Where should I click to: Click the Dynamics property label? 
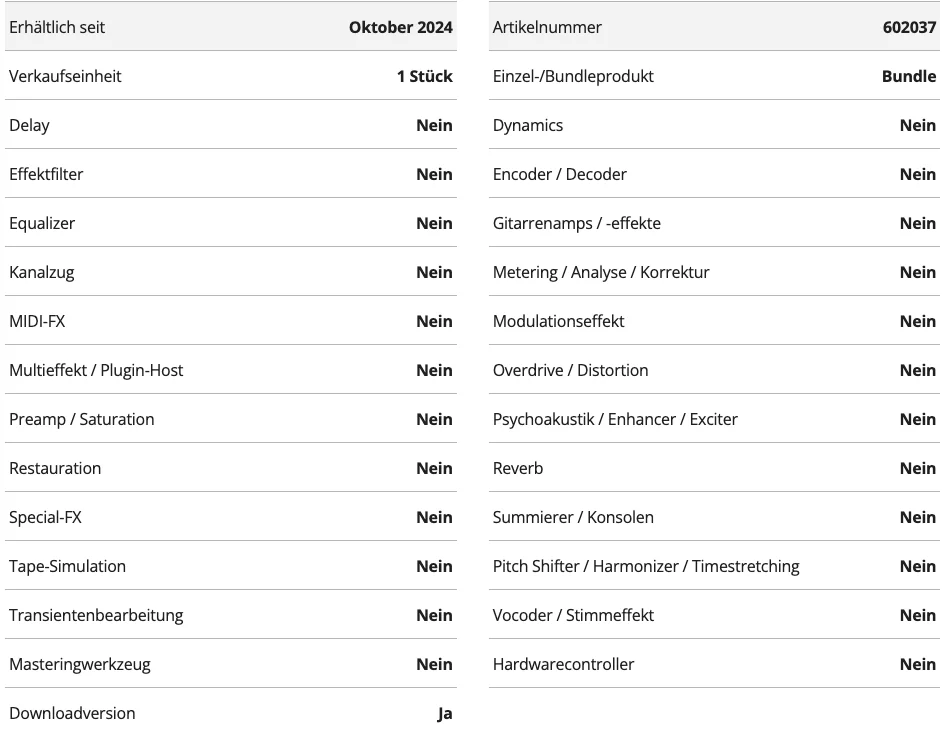pyautogui.click(x=528, y=126)
